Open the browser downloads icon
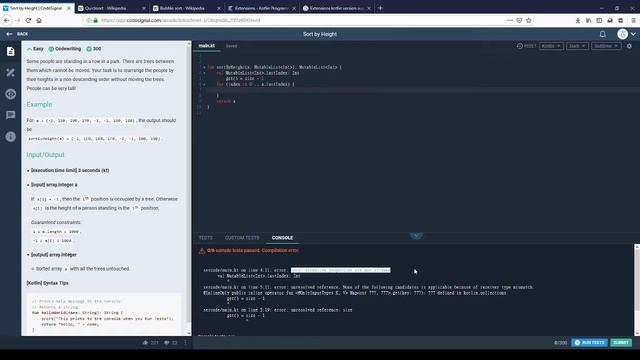The image size is (640, 360). click(x=578, y=20)
